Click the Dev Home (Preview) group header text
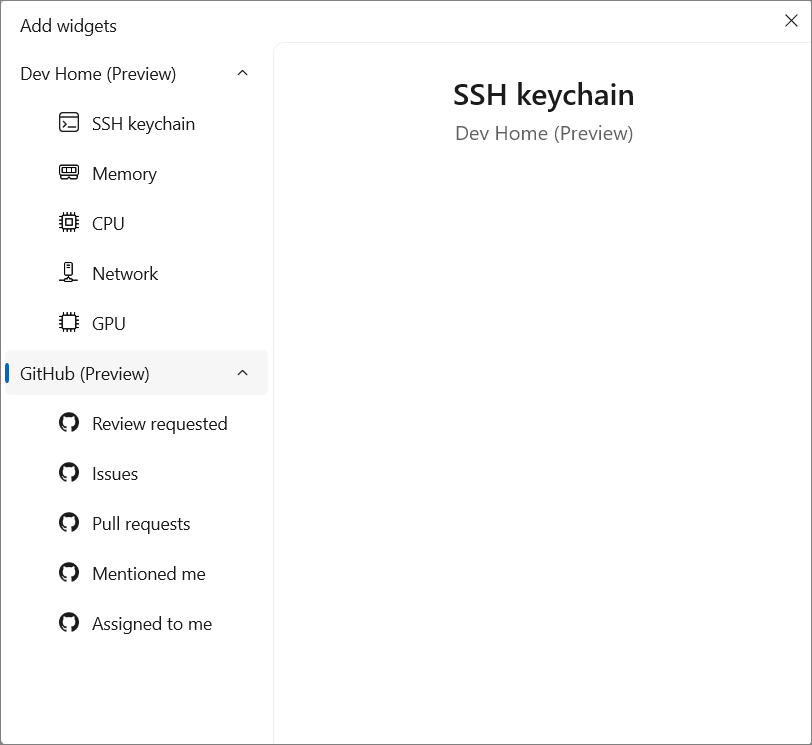812x745 pixels. point(98,74)
